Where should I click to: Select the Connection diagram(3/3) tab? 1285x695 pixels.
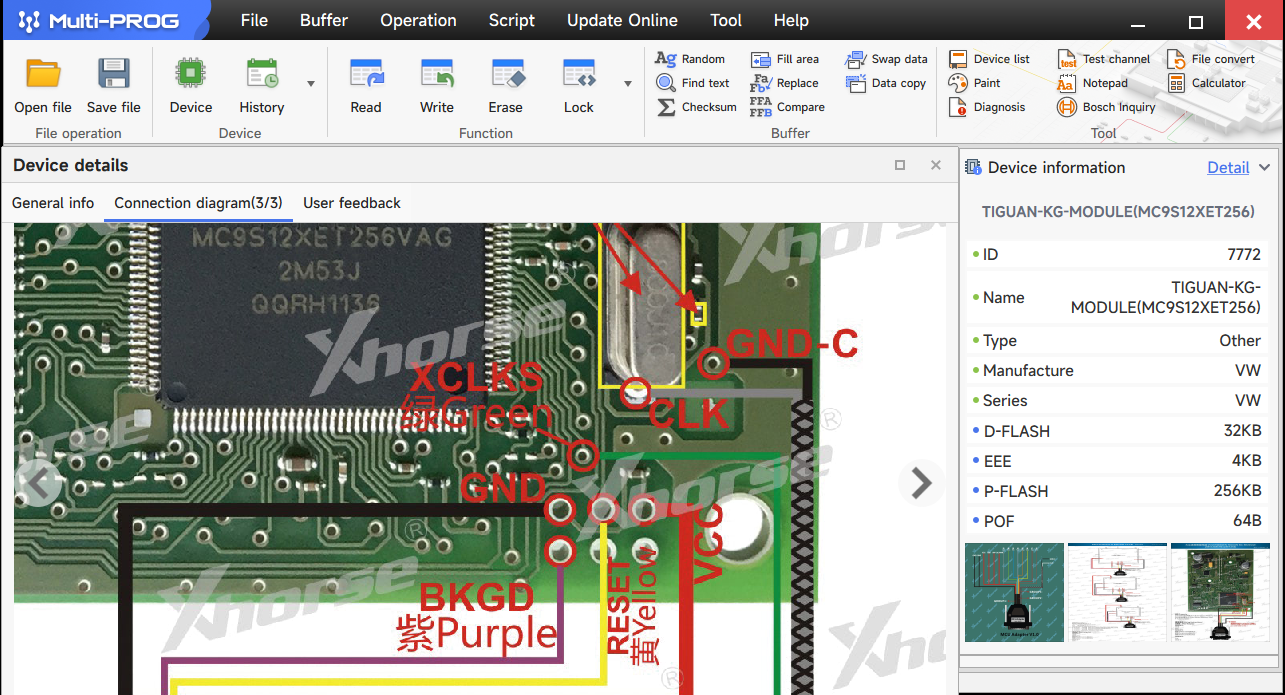pyautogui.click(x=198, y=203)
